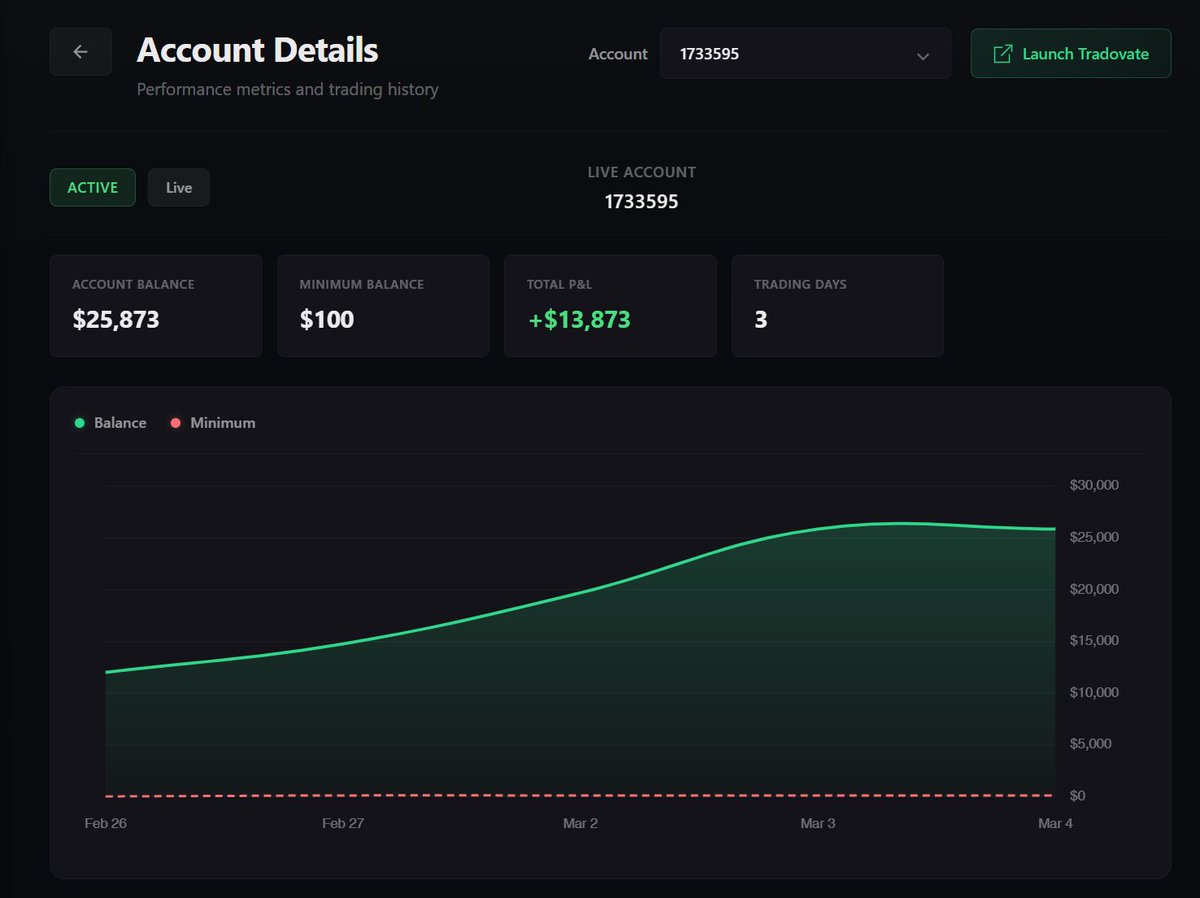Click account number 1733595 under Live Account
This screenshot has width=1200, height=898.
click(x=642, y=202)
